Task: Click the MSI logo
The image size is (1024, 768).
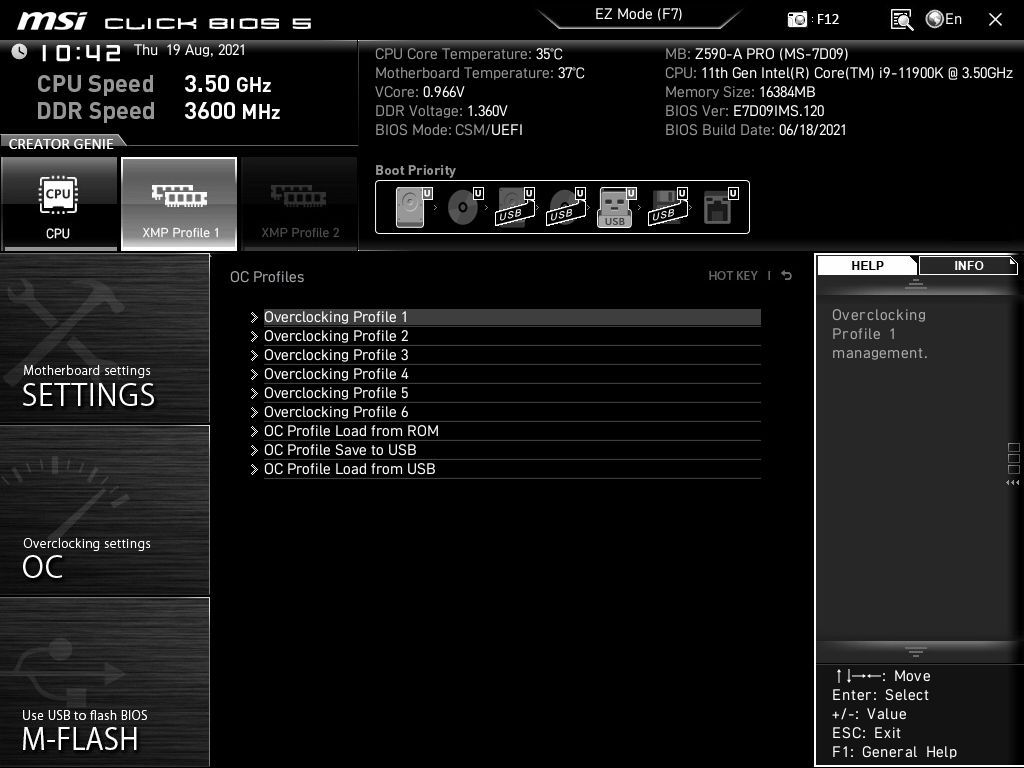Action: coord(52,21)
